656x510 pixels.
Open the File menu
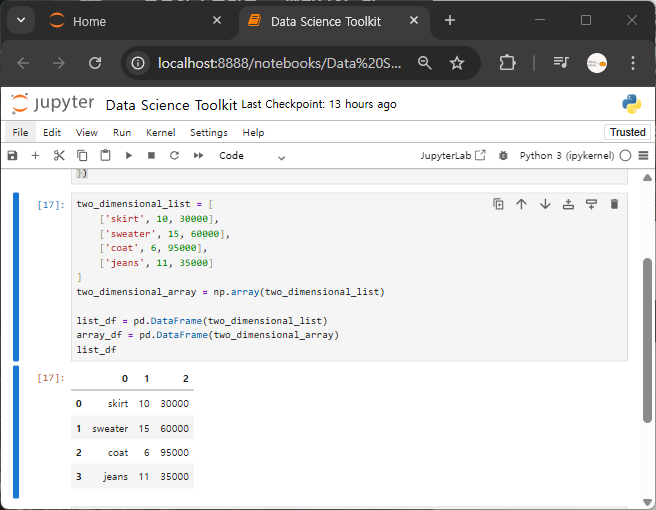point(20,133)
